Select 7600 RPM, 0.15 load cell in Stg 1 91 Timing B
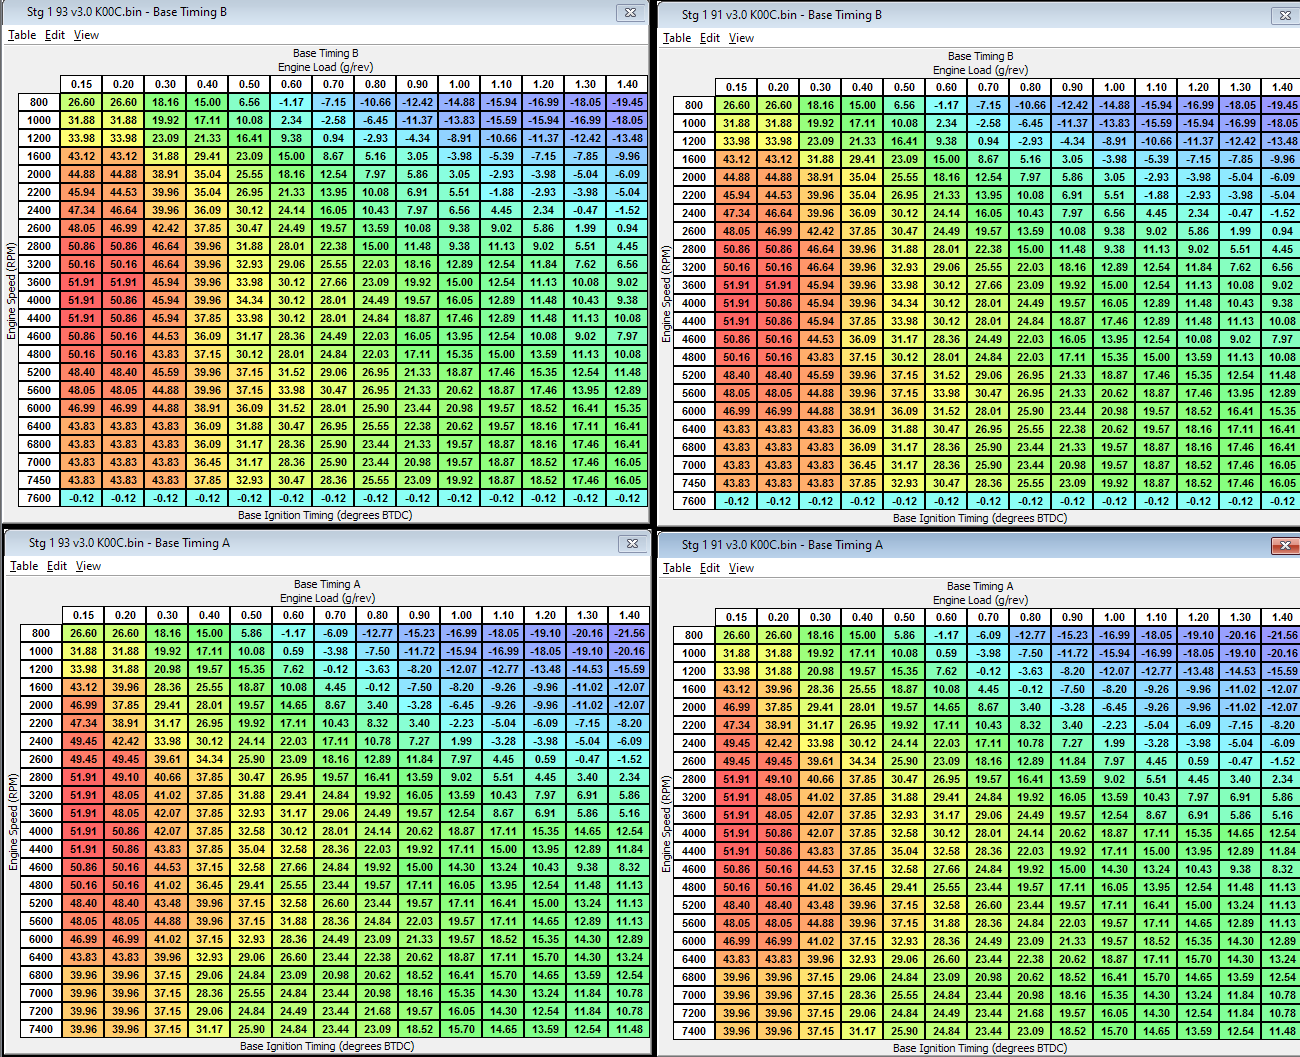The width and height of the screenshot is (1300, 1057). click(737, 501)
